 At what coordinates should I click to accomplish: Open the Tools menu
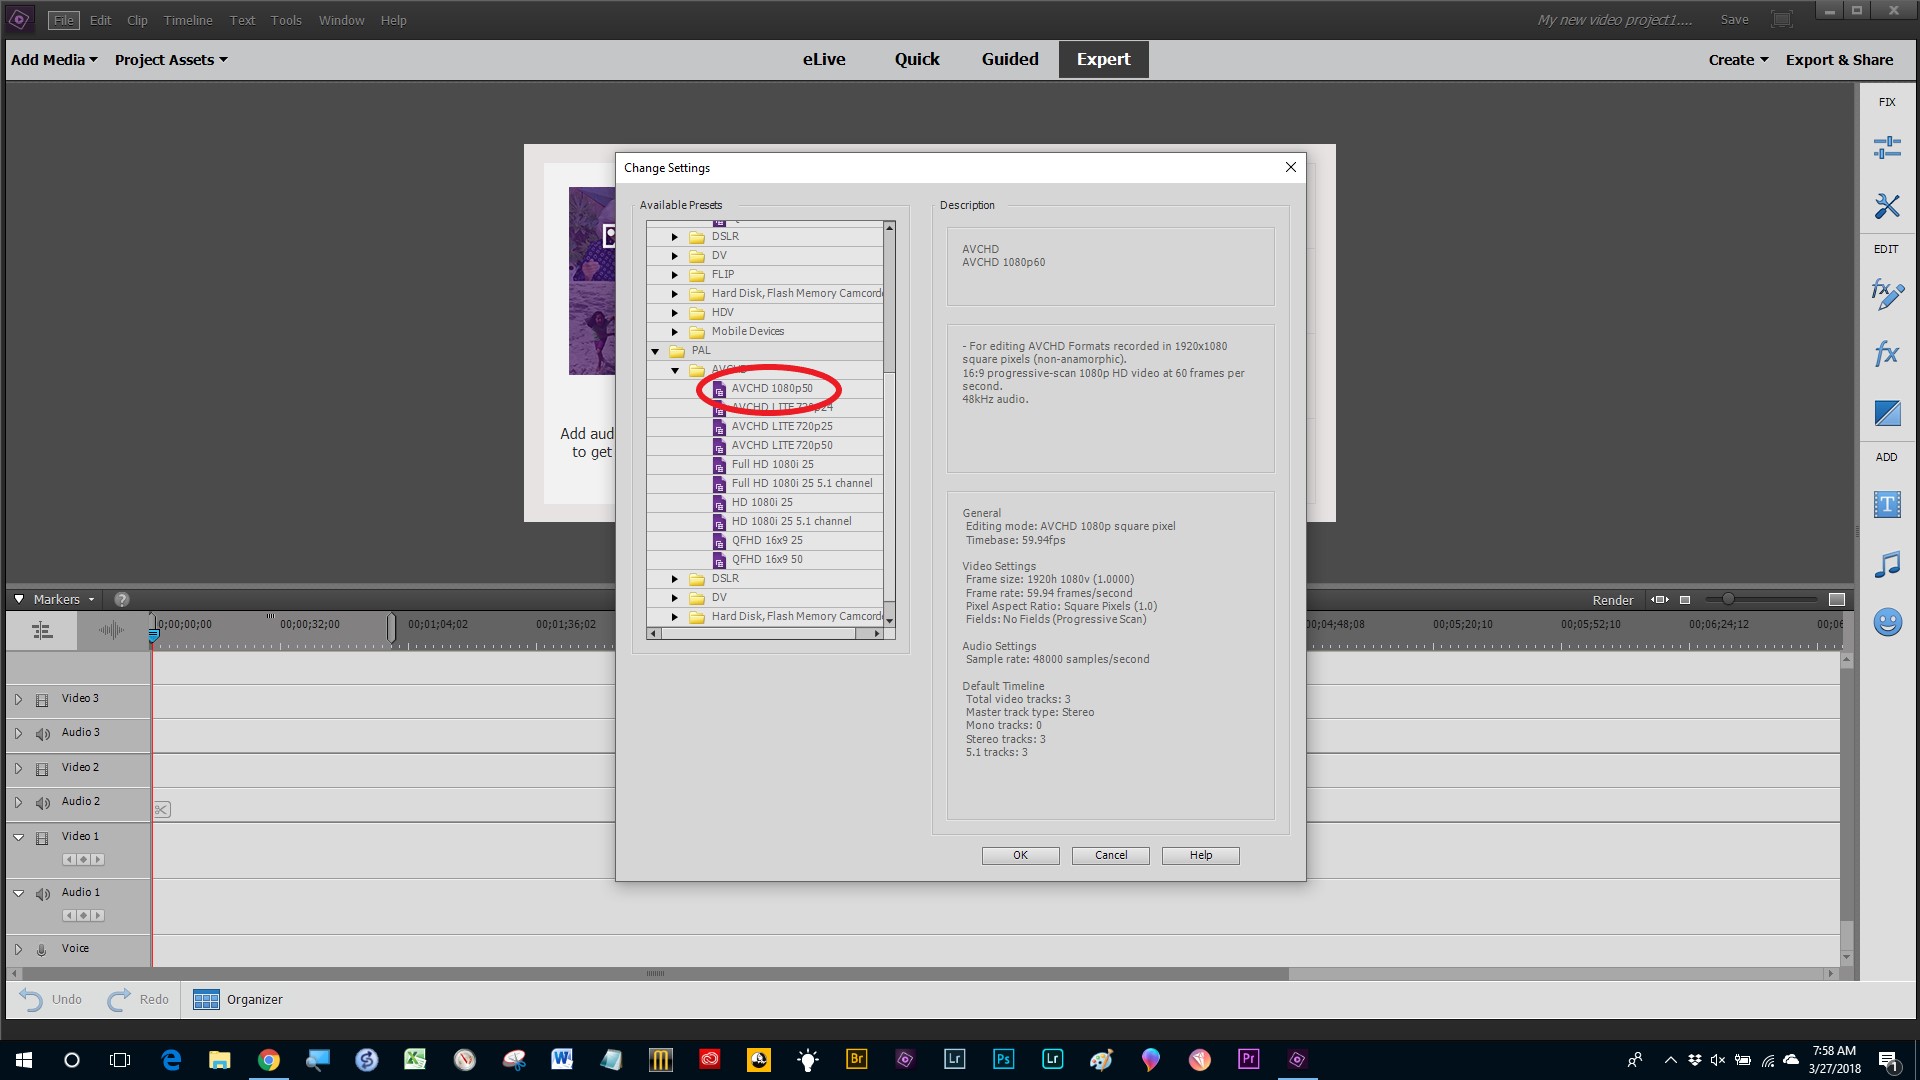pyautogui.click(x=286, y=20)
